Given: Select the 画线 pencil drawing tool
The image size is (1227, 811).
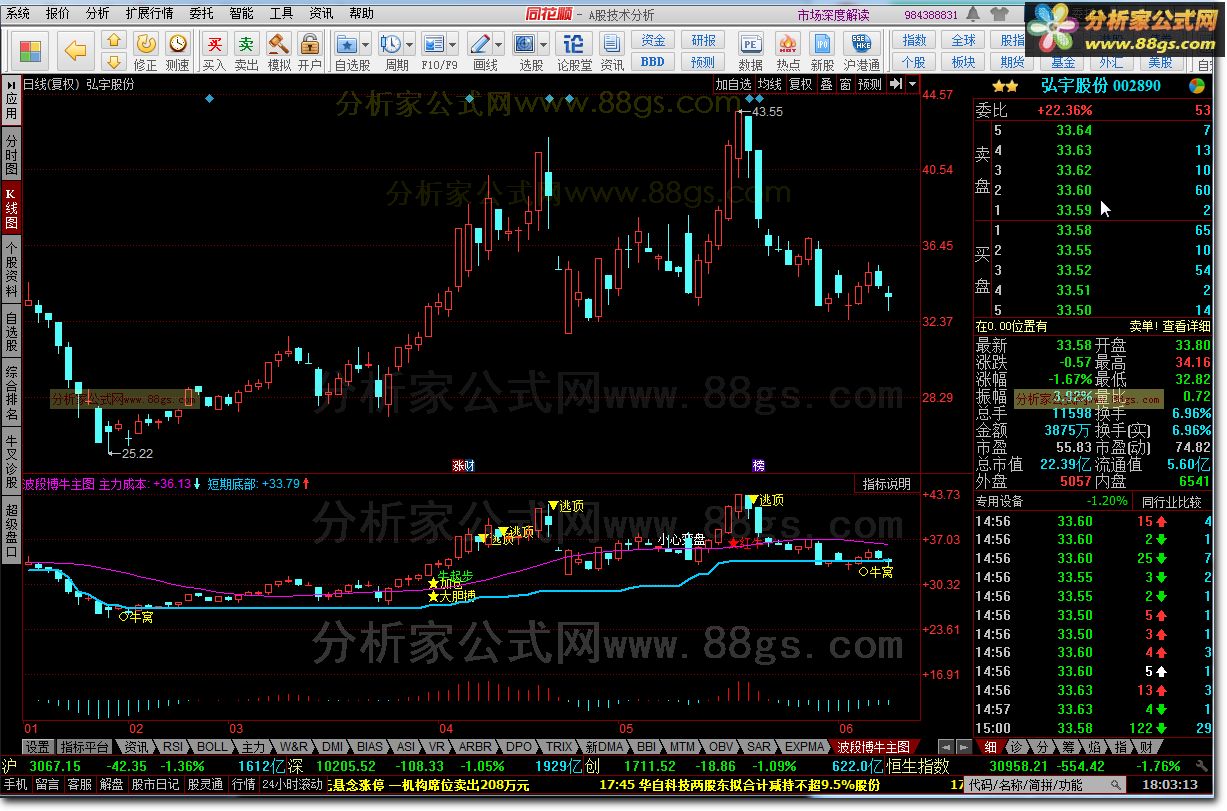Looking at the screenshot, I should point(479,45).
